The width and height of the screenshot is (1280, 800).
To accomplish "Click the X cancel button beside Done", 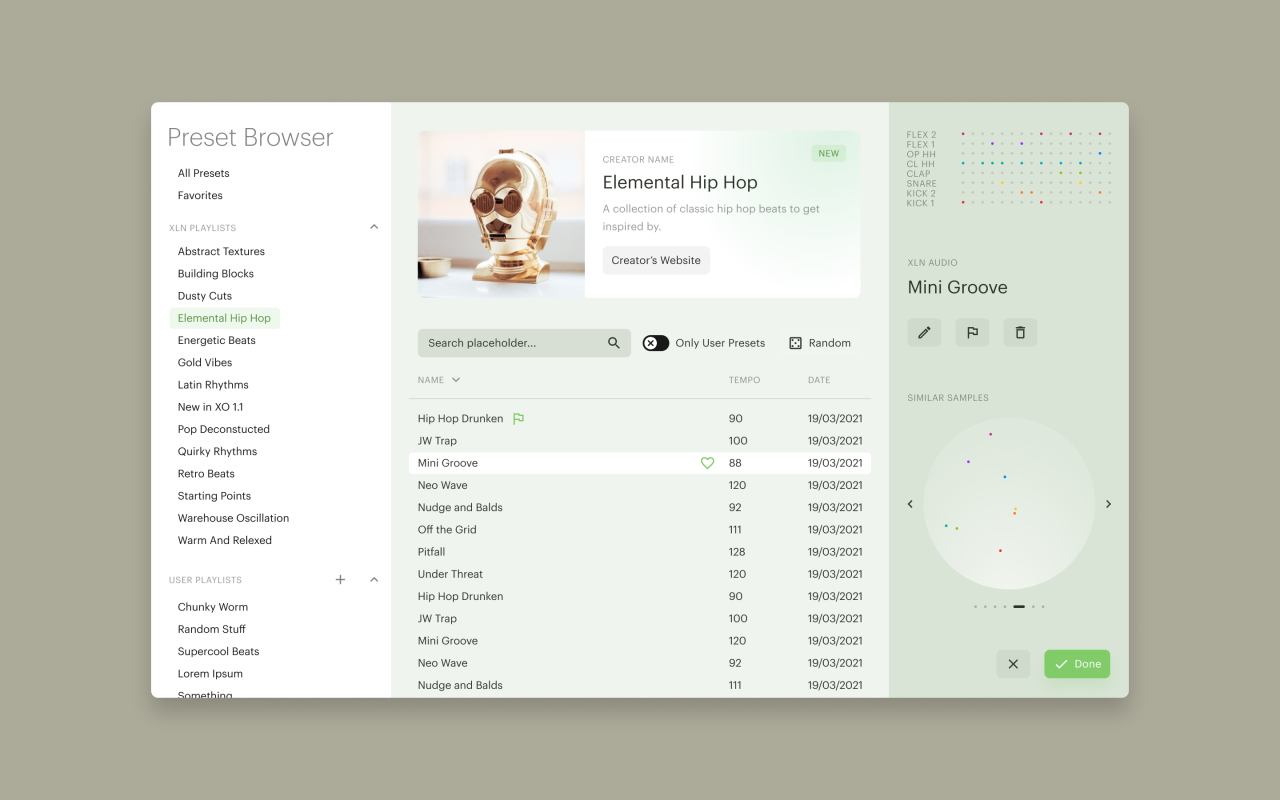I will (x=1013, y=664).
